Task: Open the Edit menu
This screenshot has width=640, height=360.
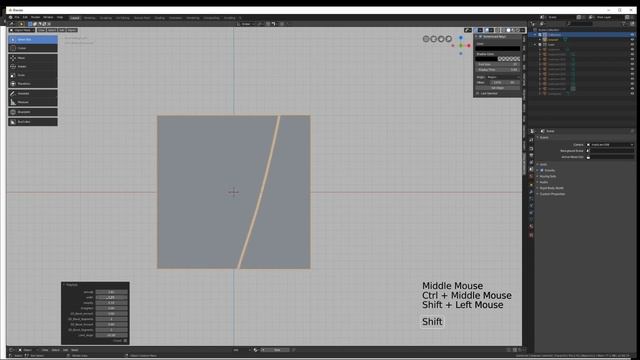Action: (25, 18)
